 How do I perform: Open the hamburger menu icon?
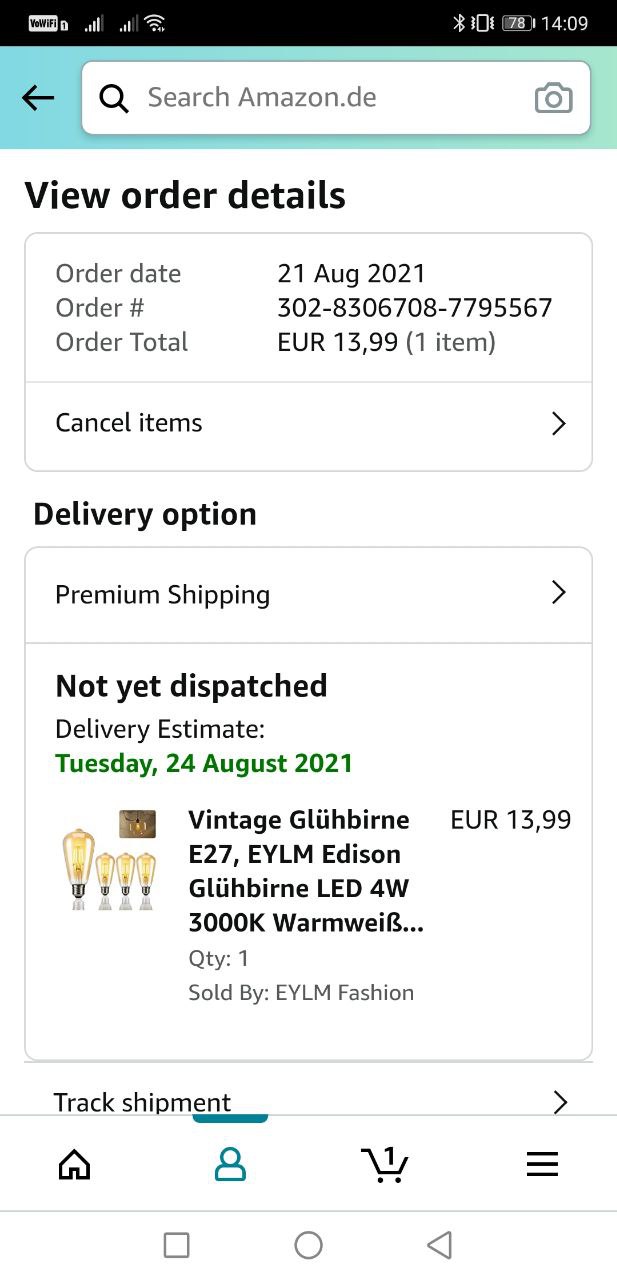[542, 1164]
